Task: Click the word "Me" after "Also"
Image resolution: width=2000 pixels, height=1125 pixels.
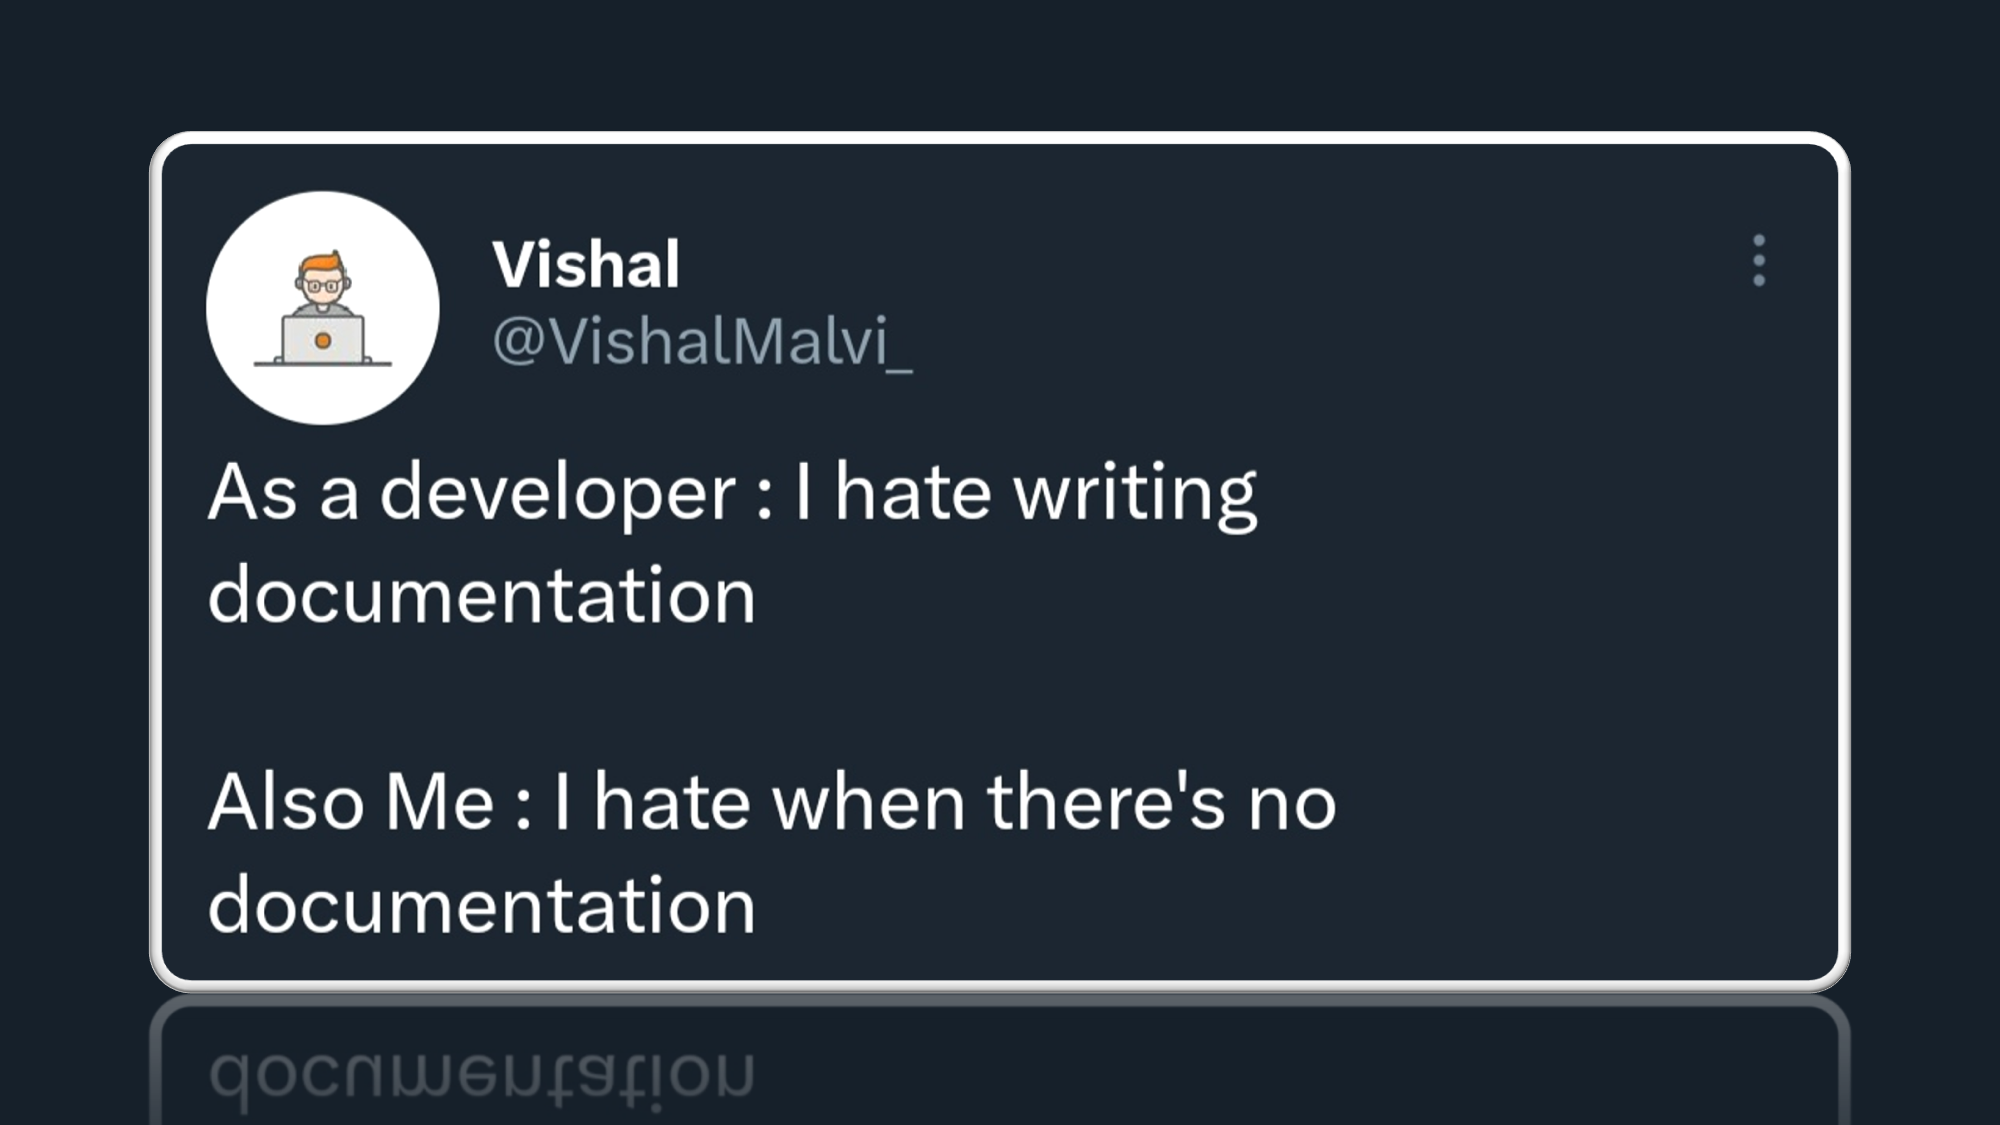Action: tap(440, 803)
